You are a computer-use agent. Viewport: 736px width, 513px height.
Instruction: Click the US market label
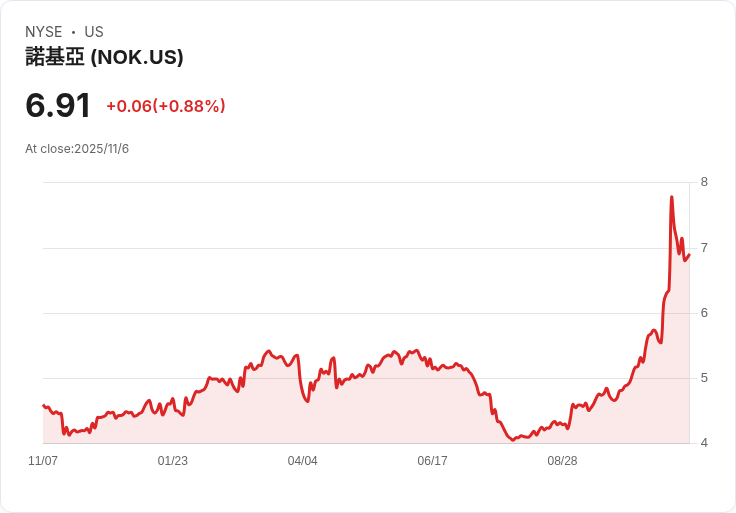(94, 32)
